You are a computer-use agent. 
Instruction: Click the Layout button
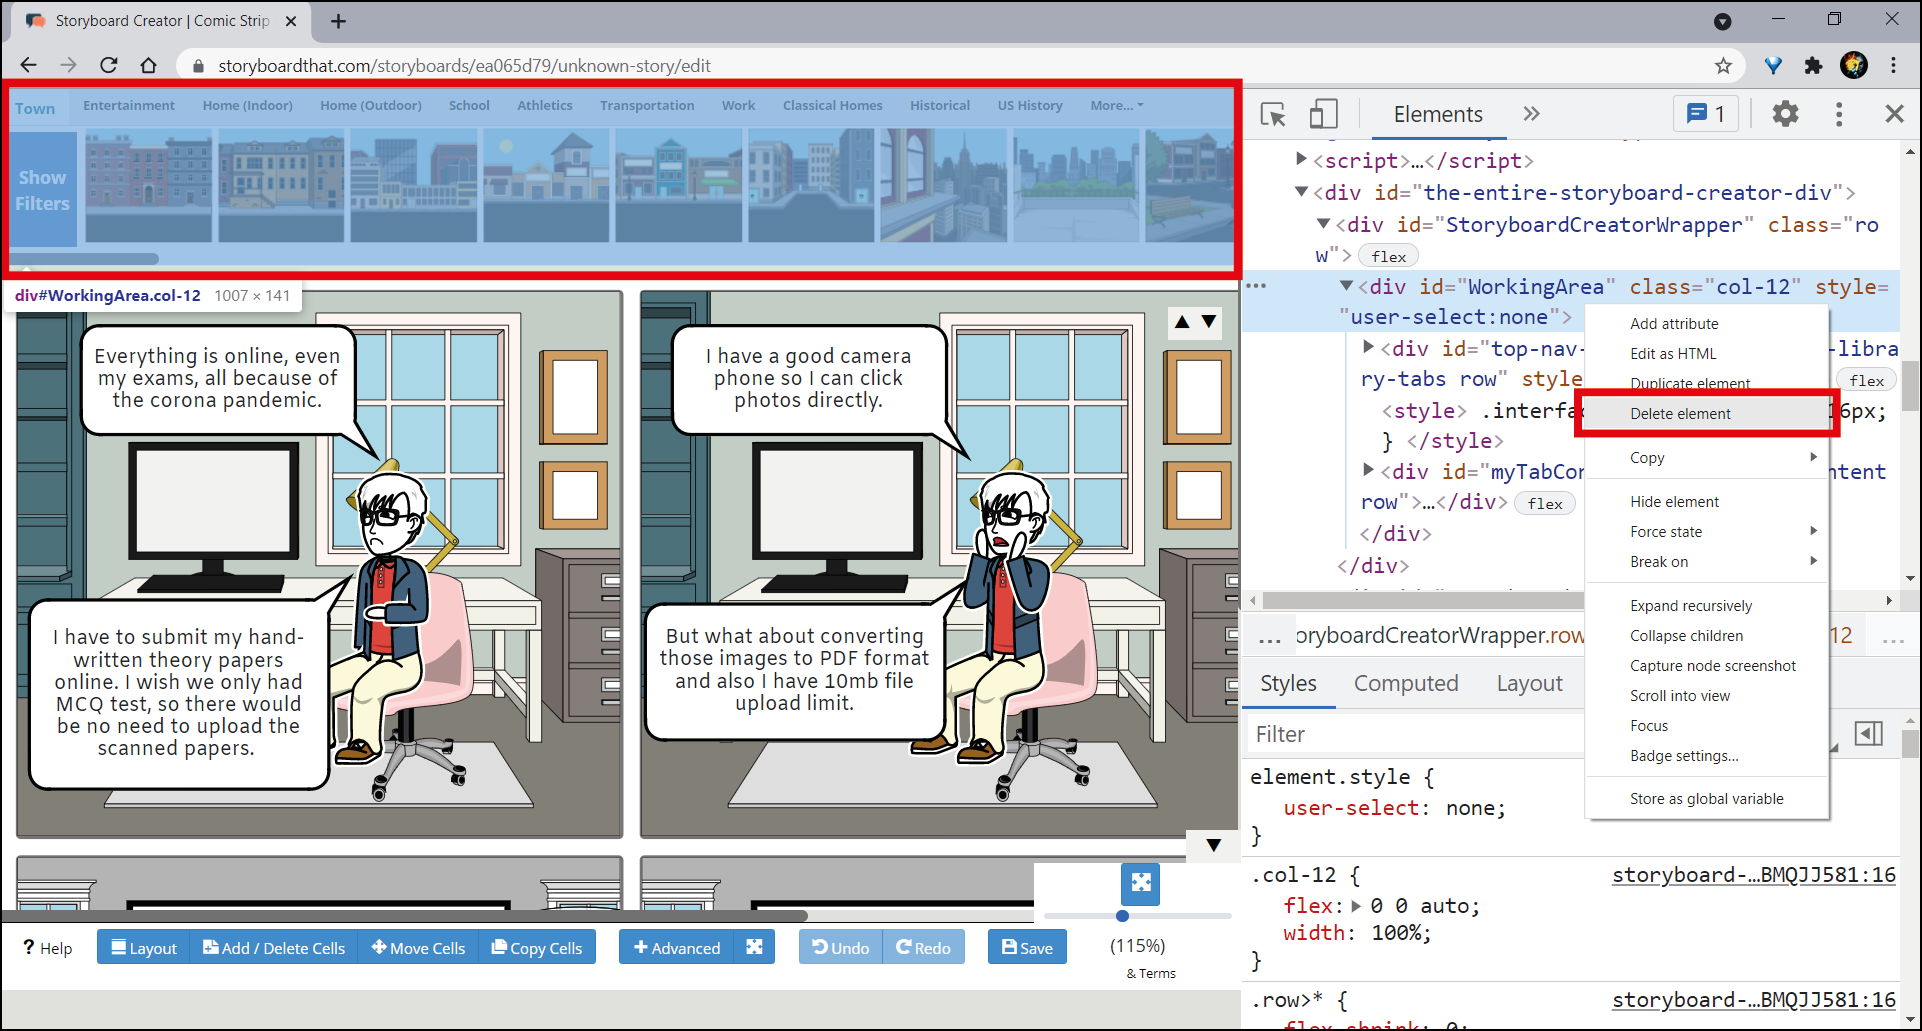click(x=144, y=948)
